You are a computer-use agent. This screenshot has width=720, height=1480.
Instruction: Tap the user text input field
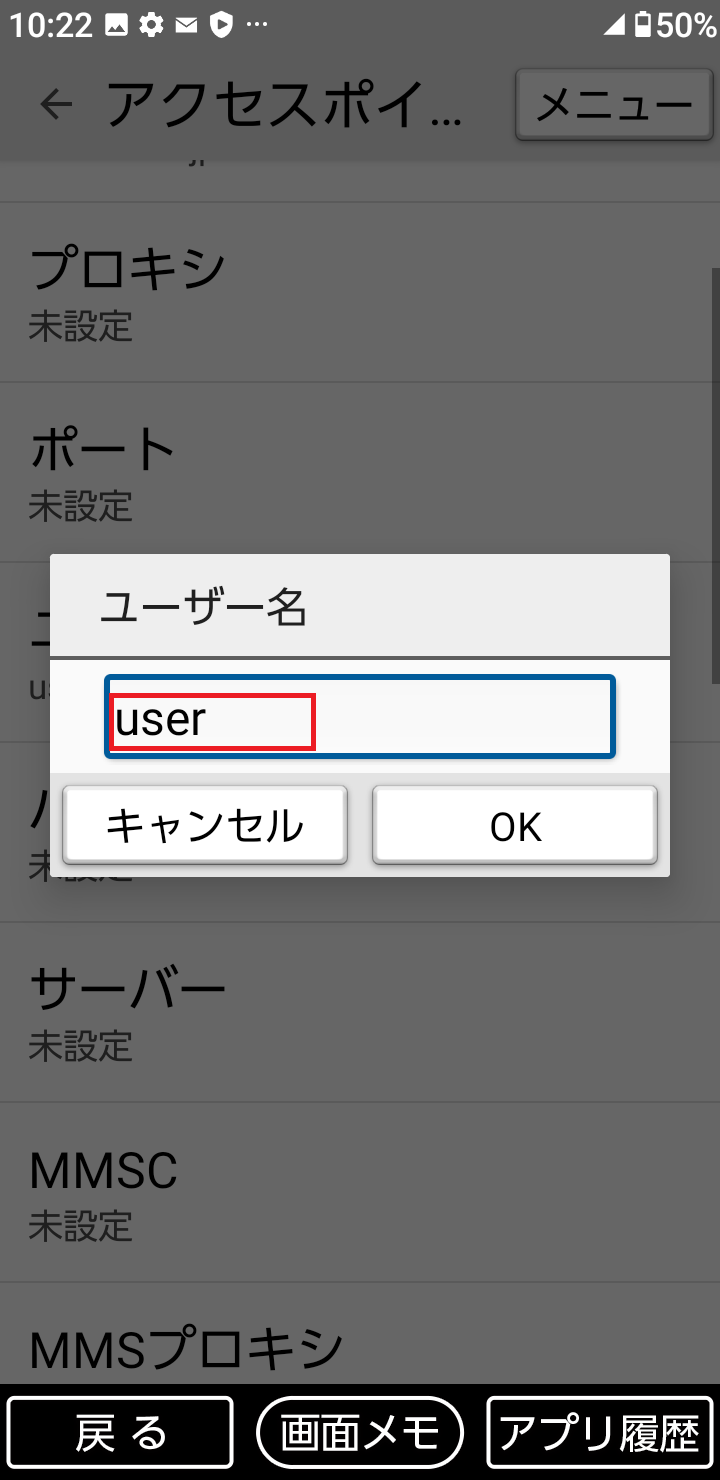tap(360, 717)
